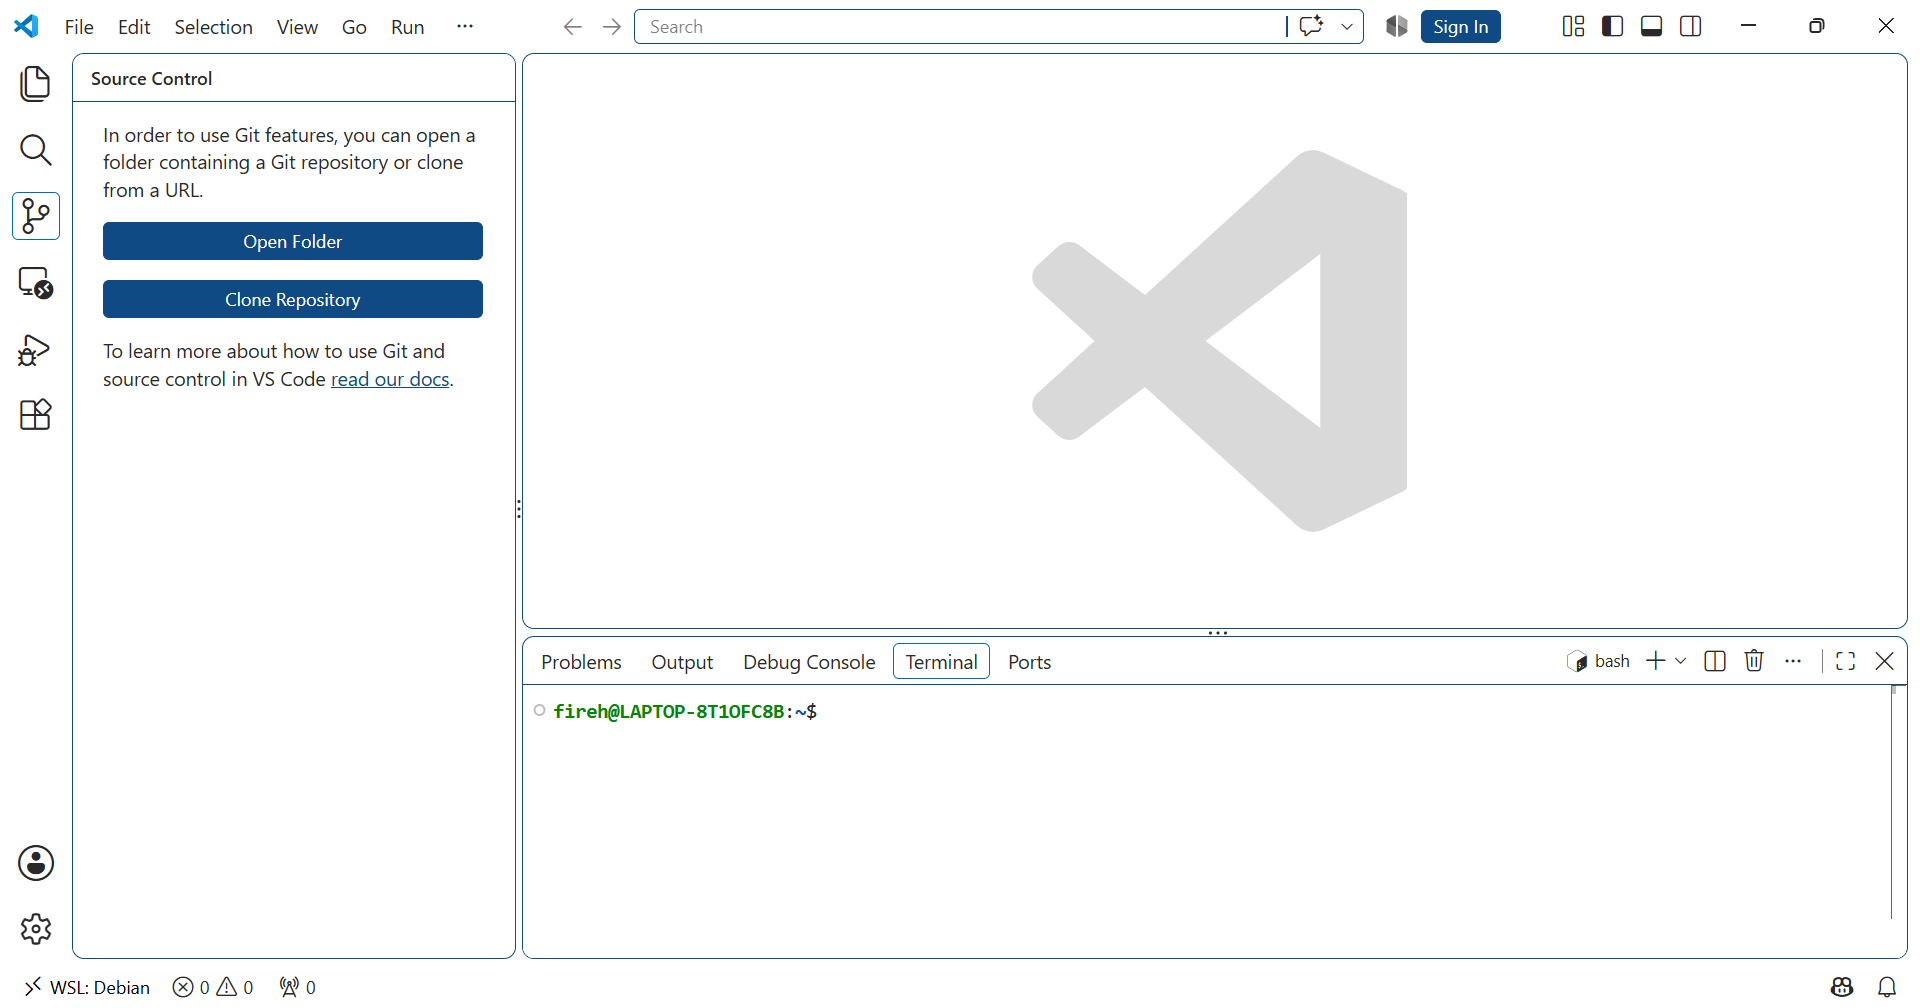
Task: Click the Sign In button
Action: [1460, 27]
